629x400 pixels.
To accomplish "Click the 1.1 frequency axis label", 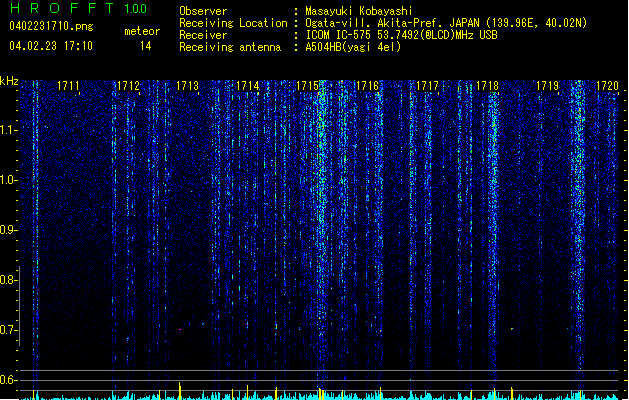I will pos(8,130).
